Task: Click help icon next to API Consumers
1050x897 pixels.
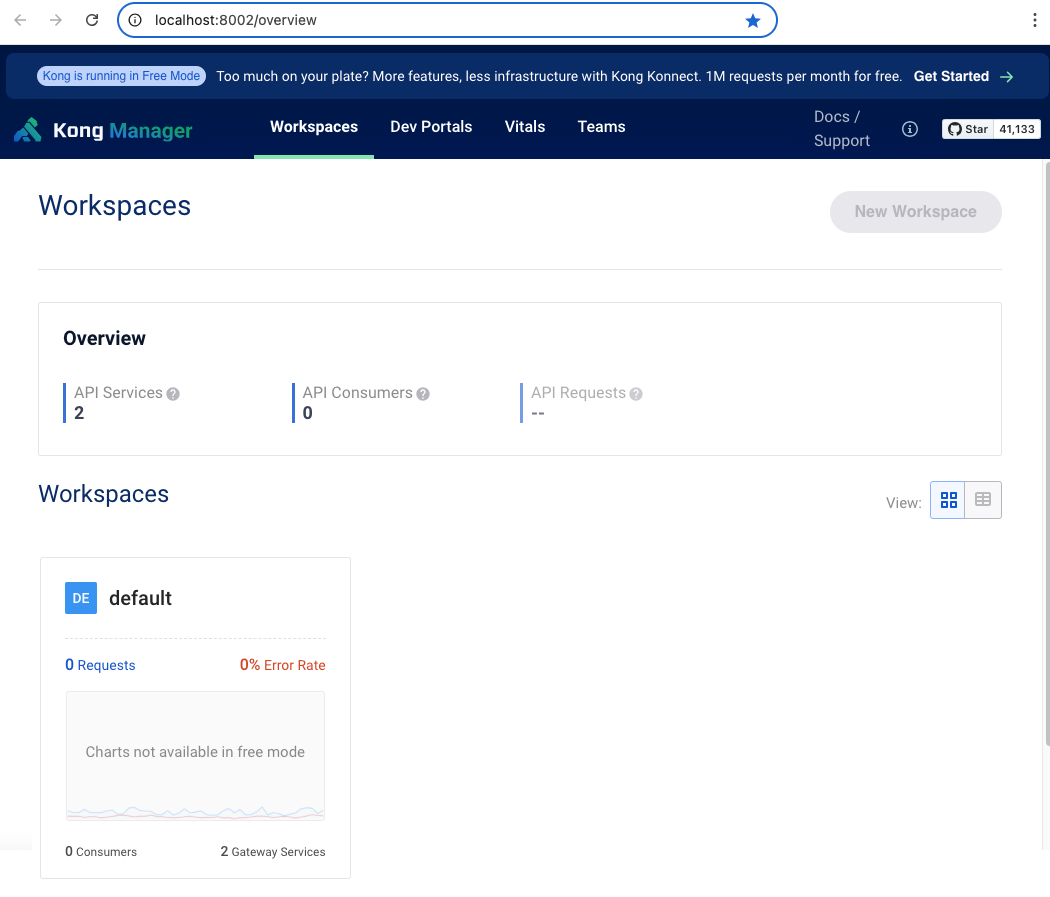Action: (x=423, y=394)
